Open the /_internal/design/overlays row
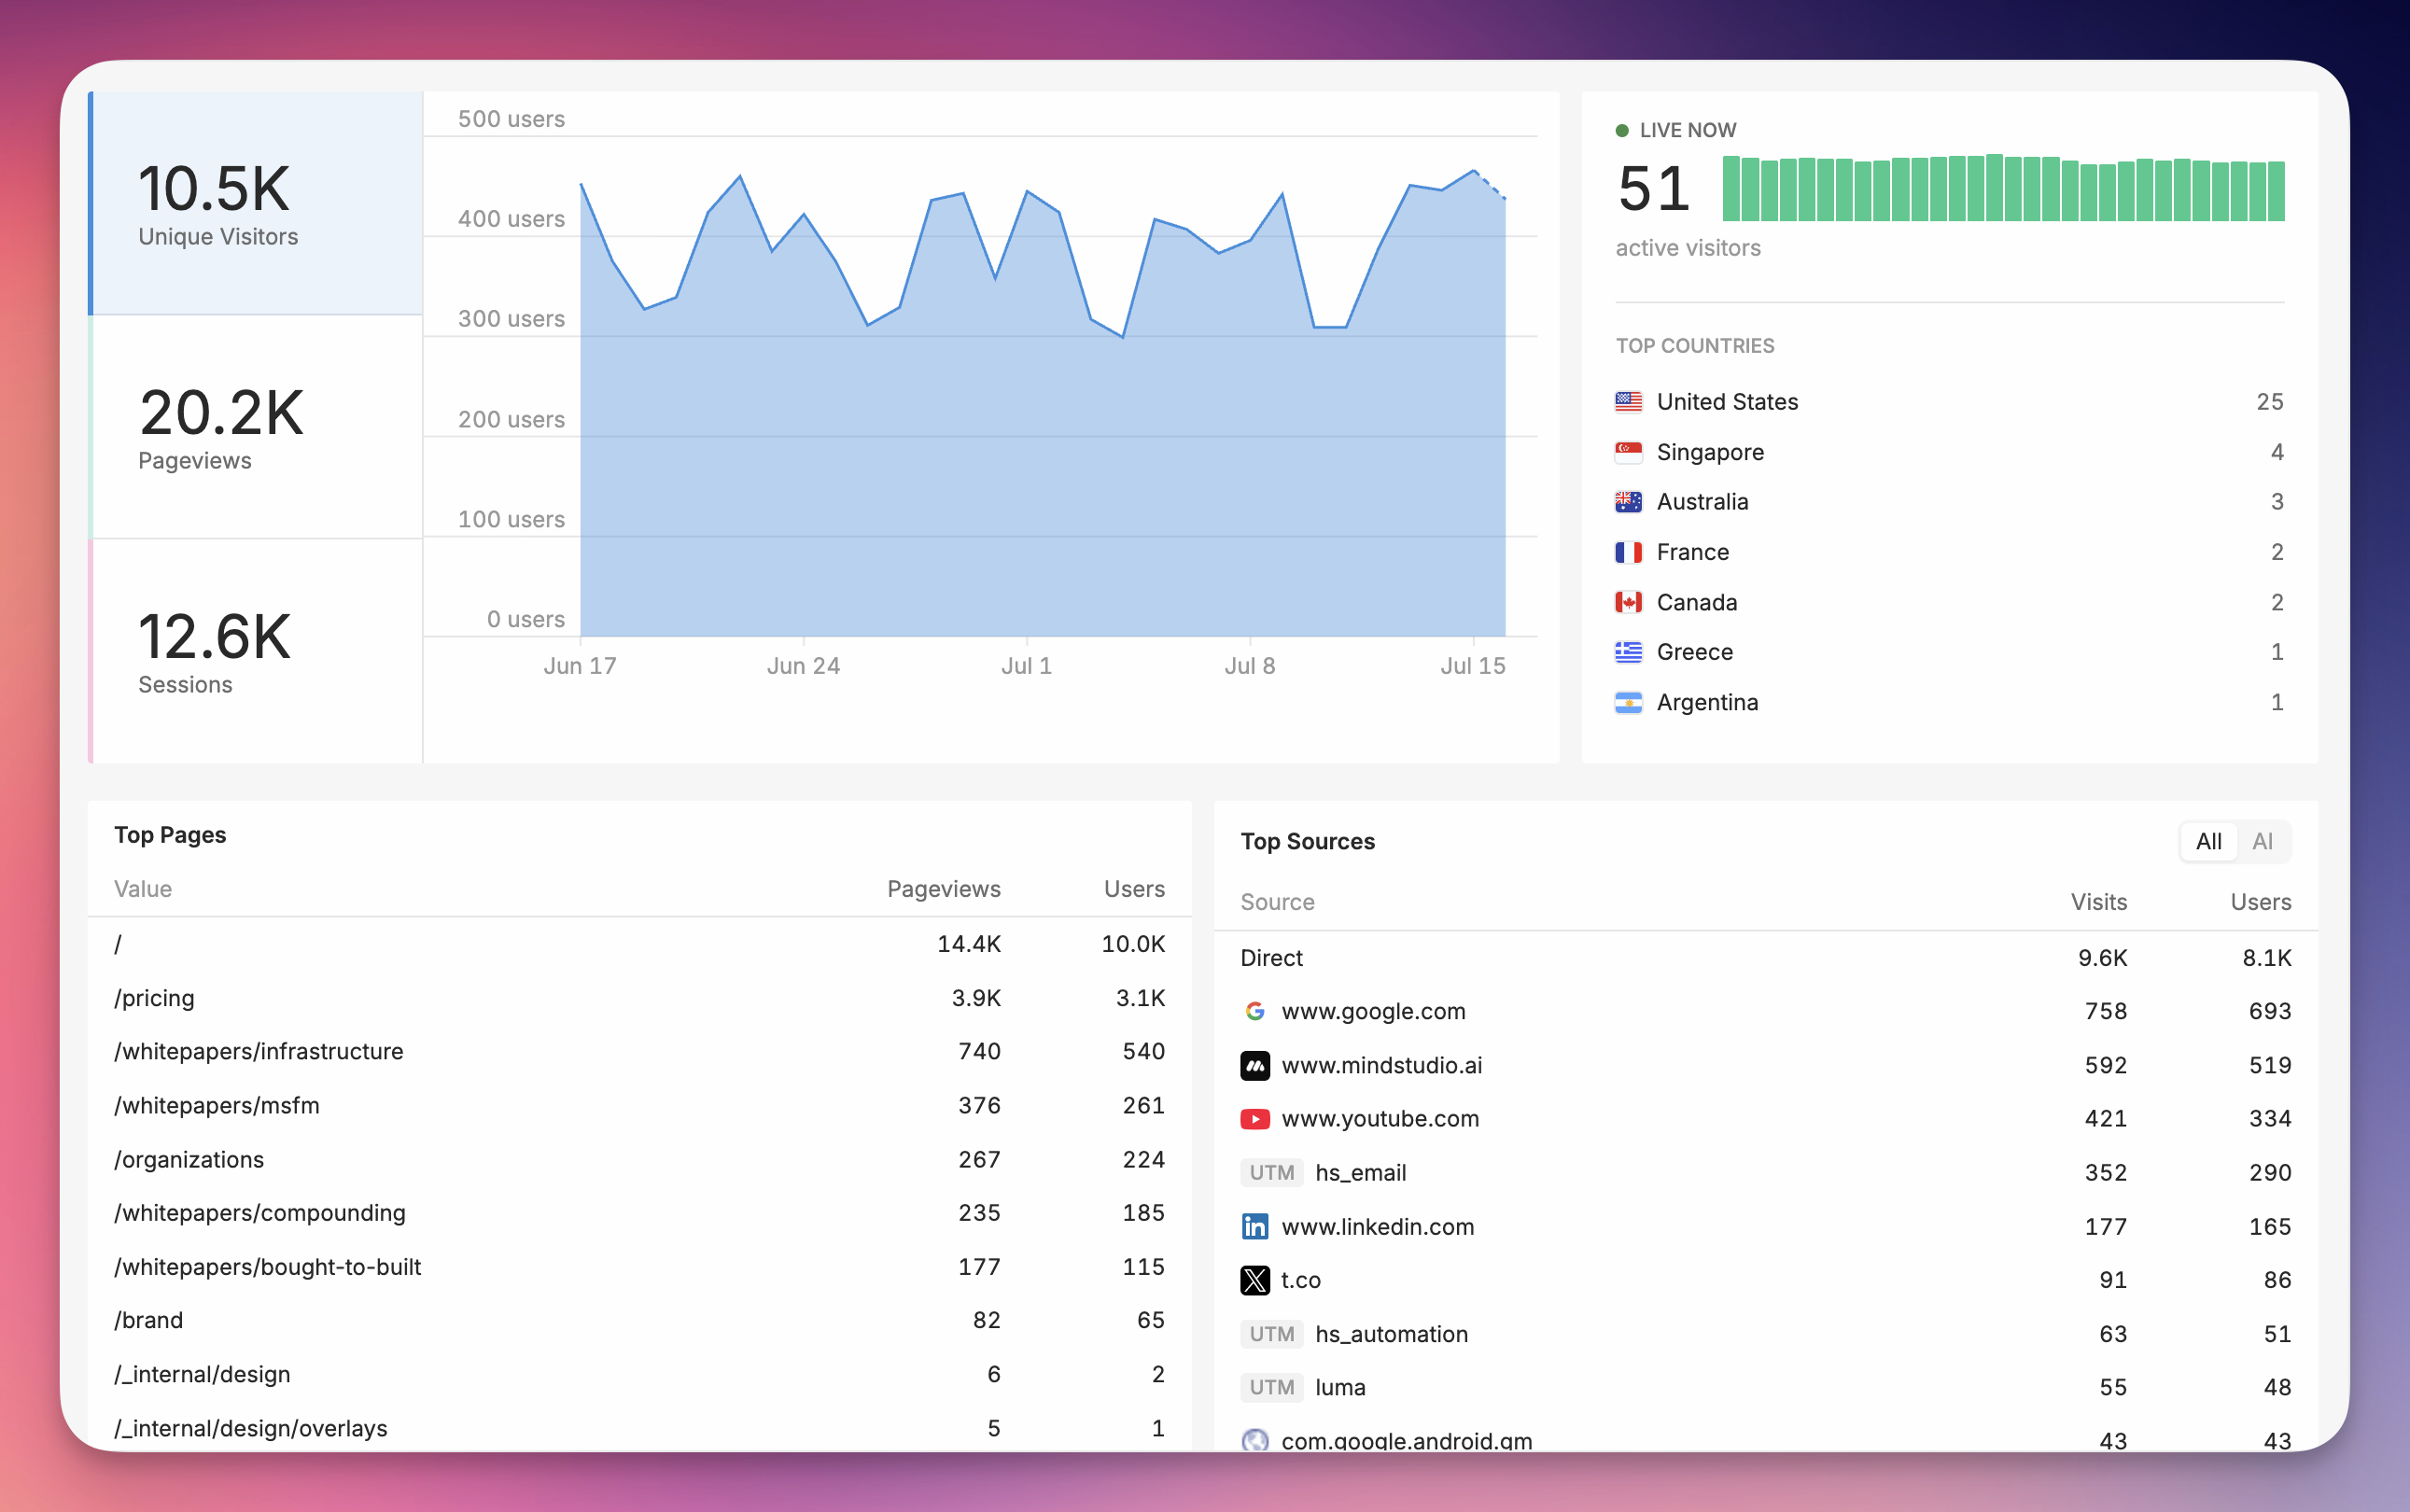 tap(640, 1428)
